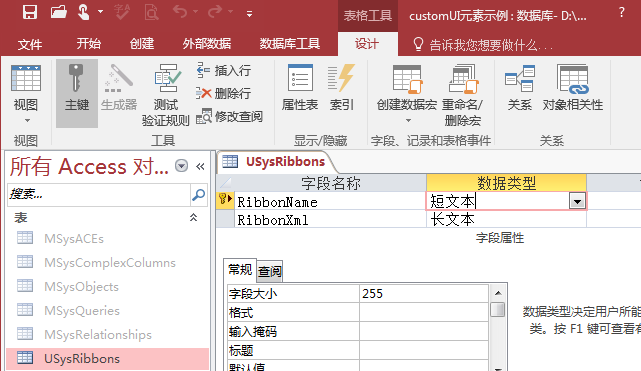Screen dimensions: 641x371
Task: Click the 测试验证规则 icon
Action: click(166, 78)
